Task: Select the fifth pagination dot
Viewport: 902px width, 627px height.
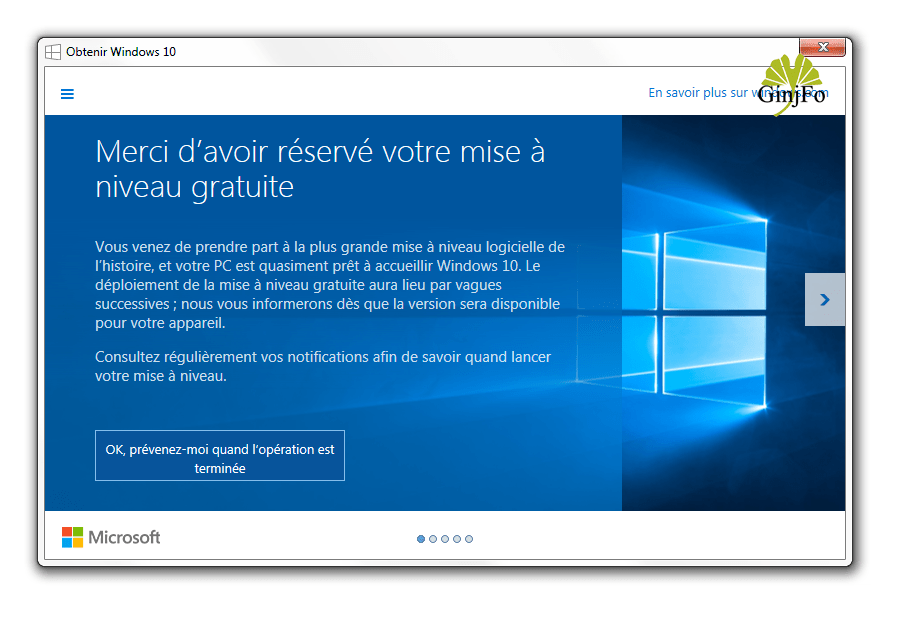Action: 469,539
